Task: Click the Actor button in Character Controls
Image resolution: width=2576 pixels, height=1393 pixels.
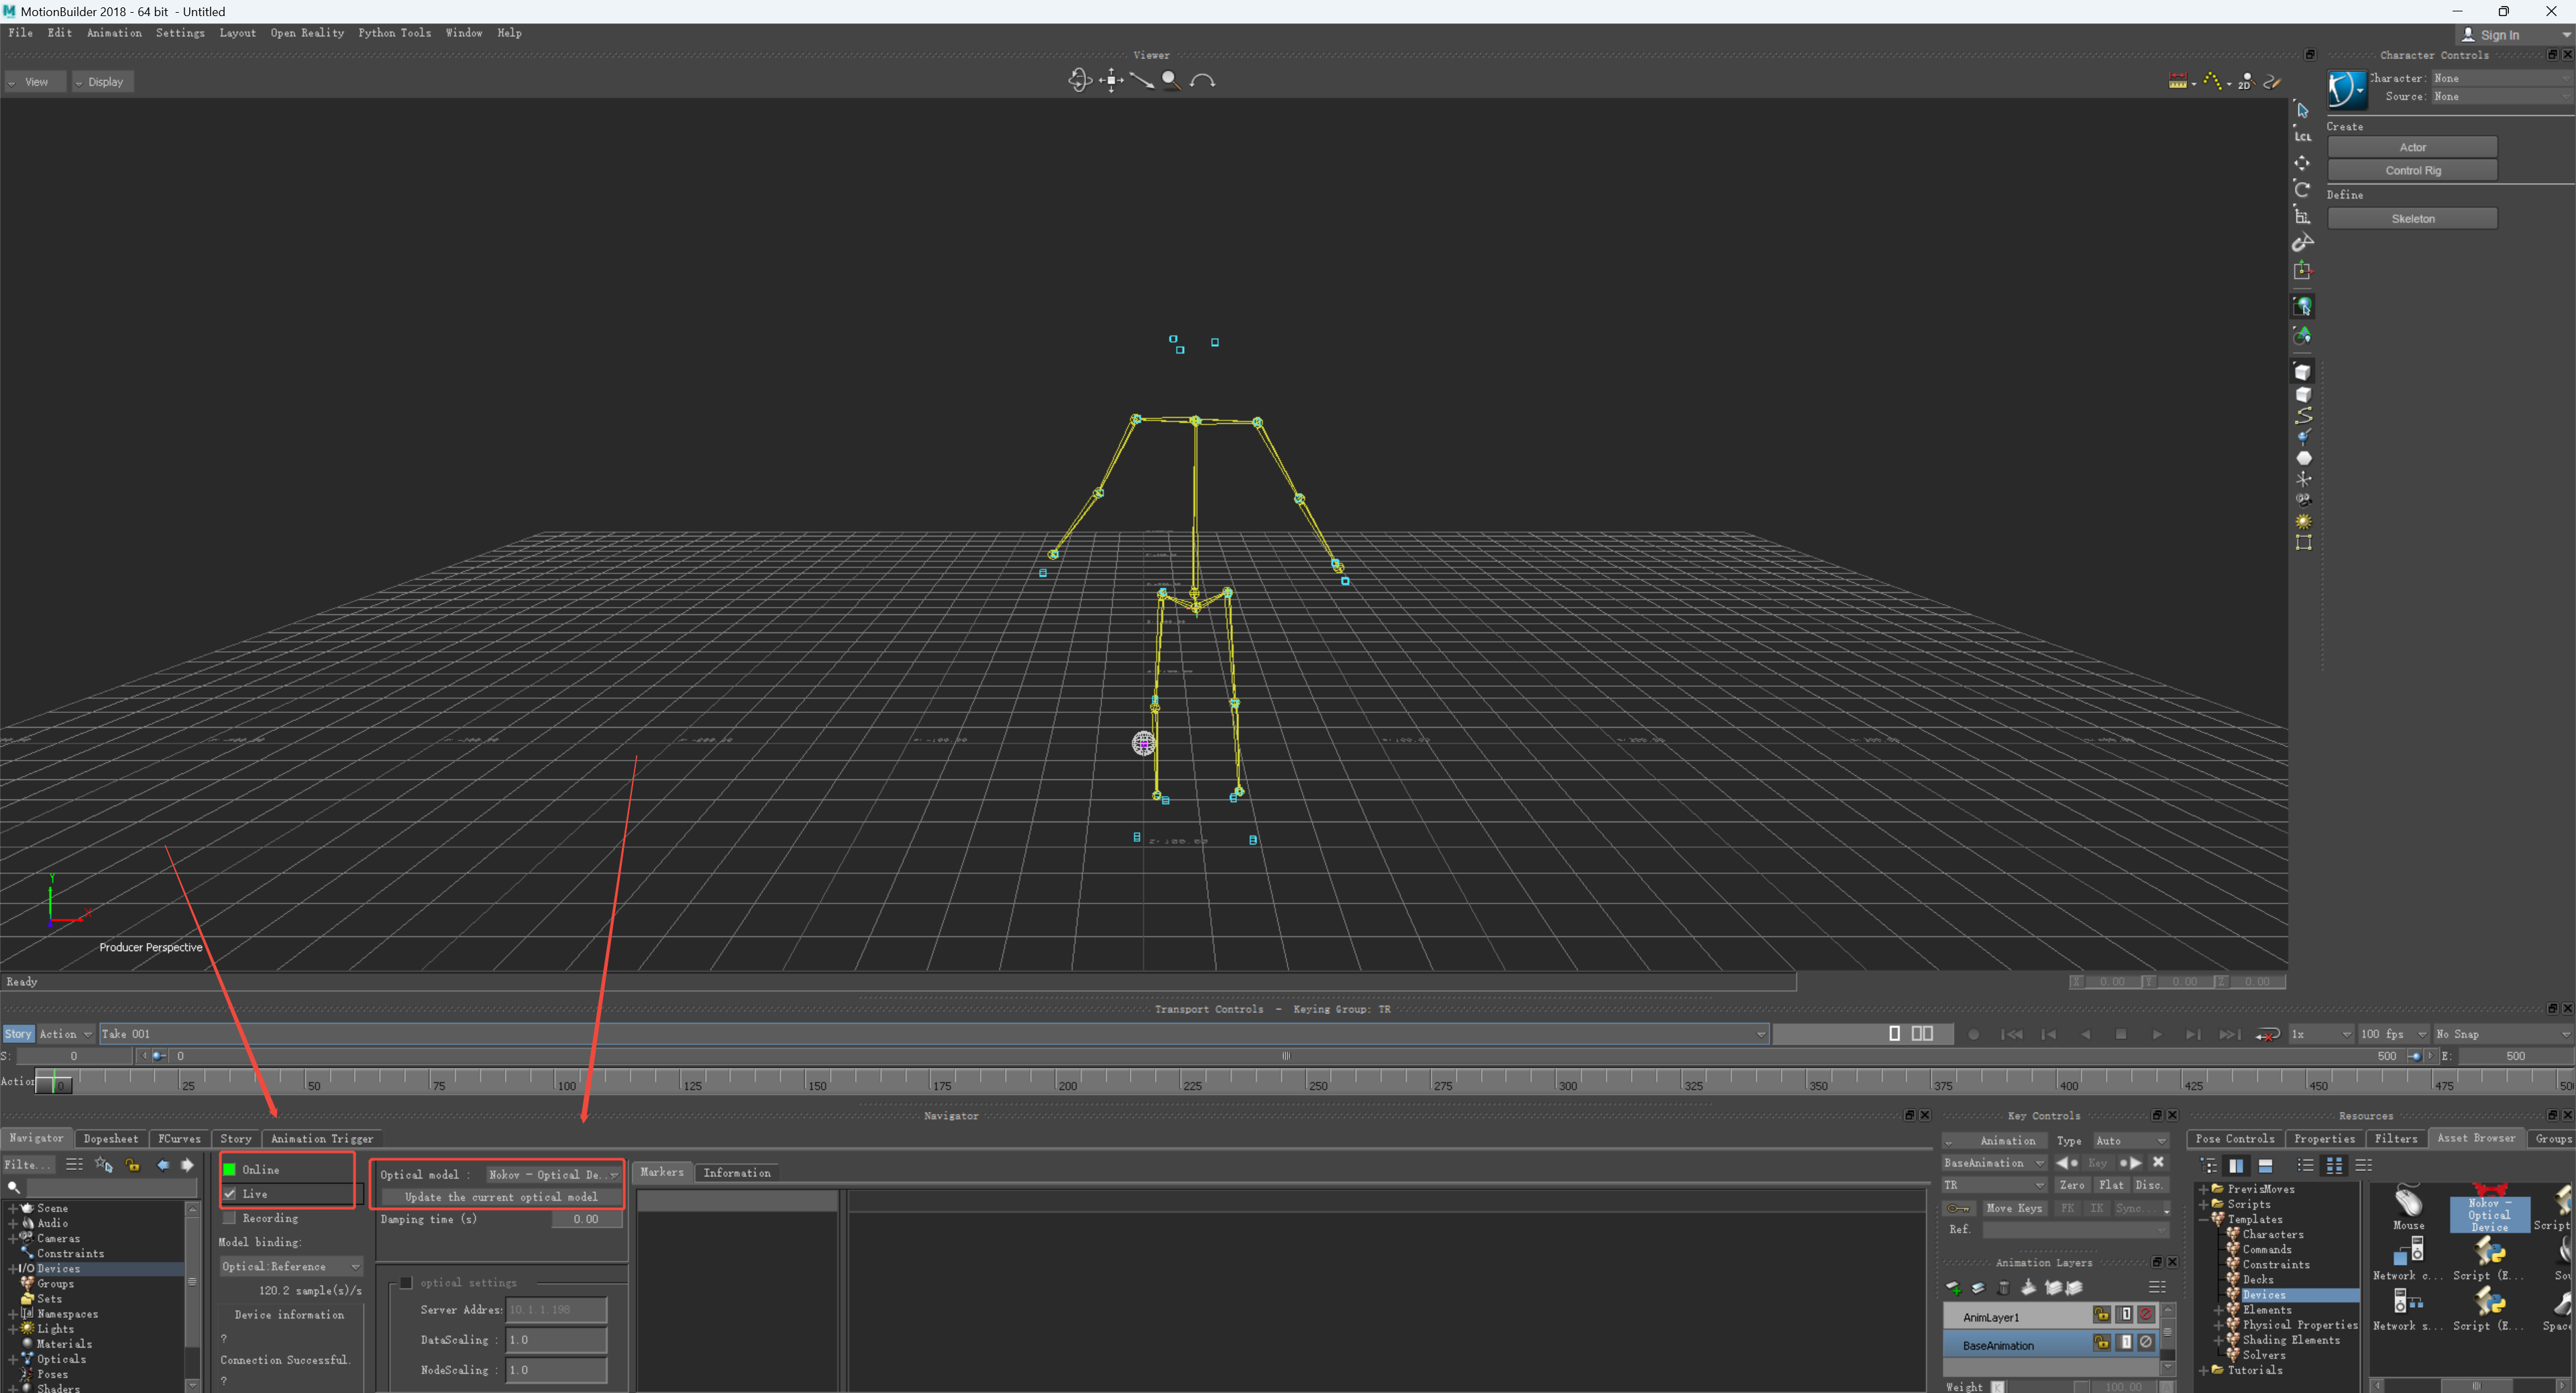Action: click(2412, 147)
